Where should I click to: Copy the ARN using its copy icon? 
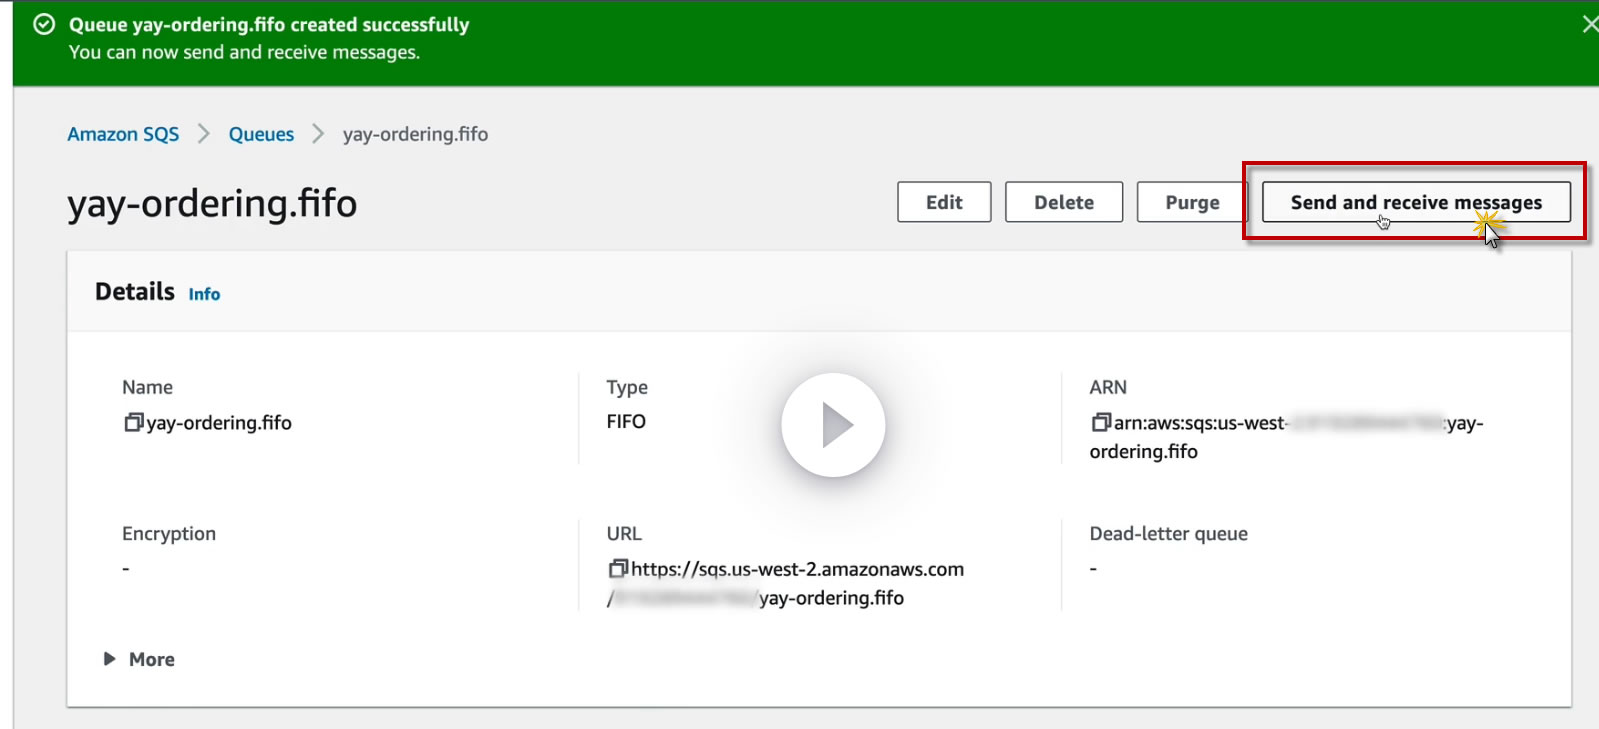pos(1100,423)
